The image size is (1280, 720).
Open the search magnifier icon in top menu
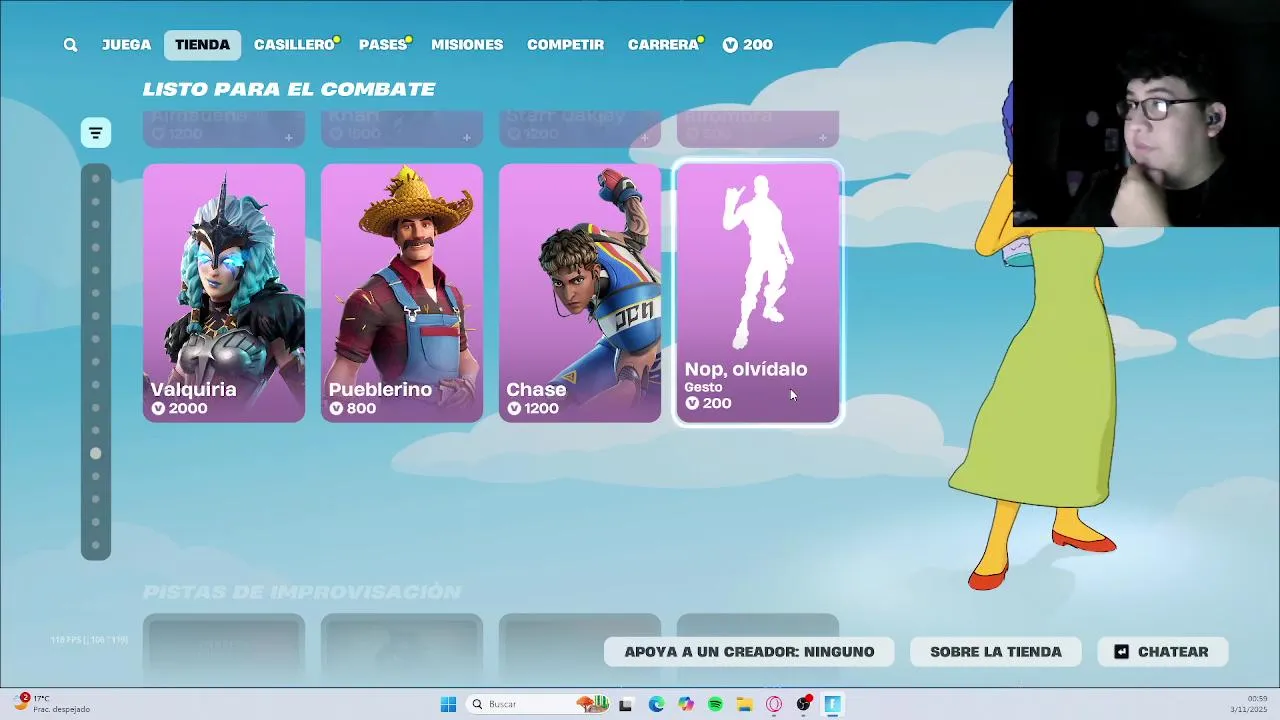pos(70,45)
